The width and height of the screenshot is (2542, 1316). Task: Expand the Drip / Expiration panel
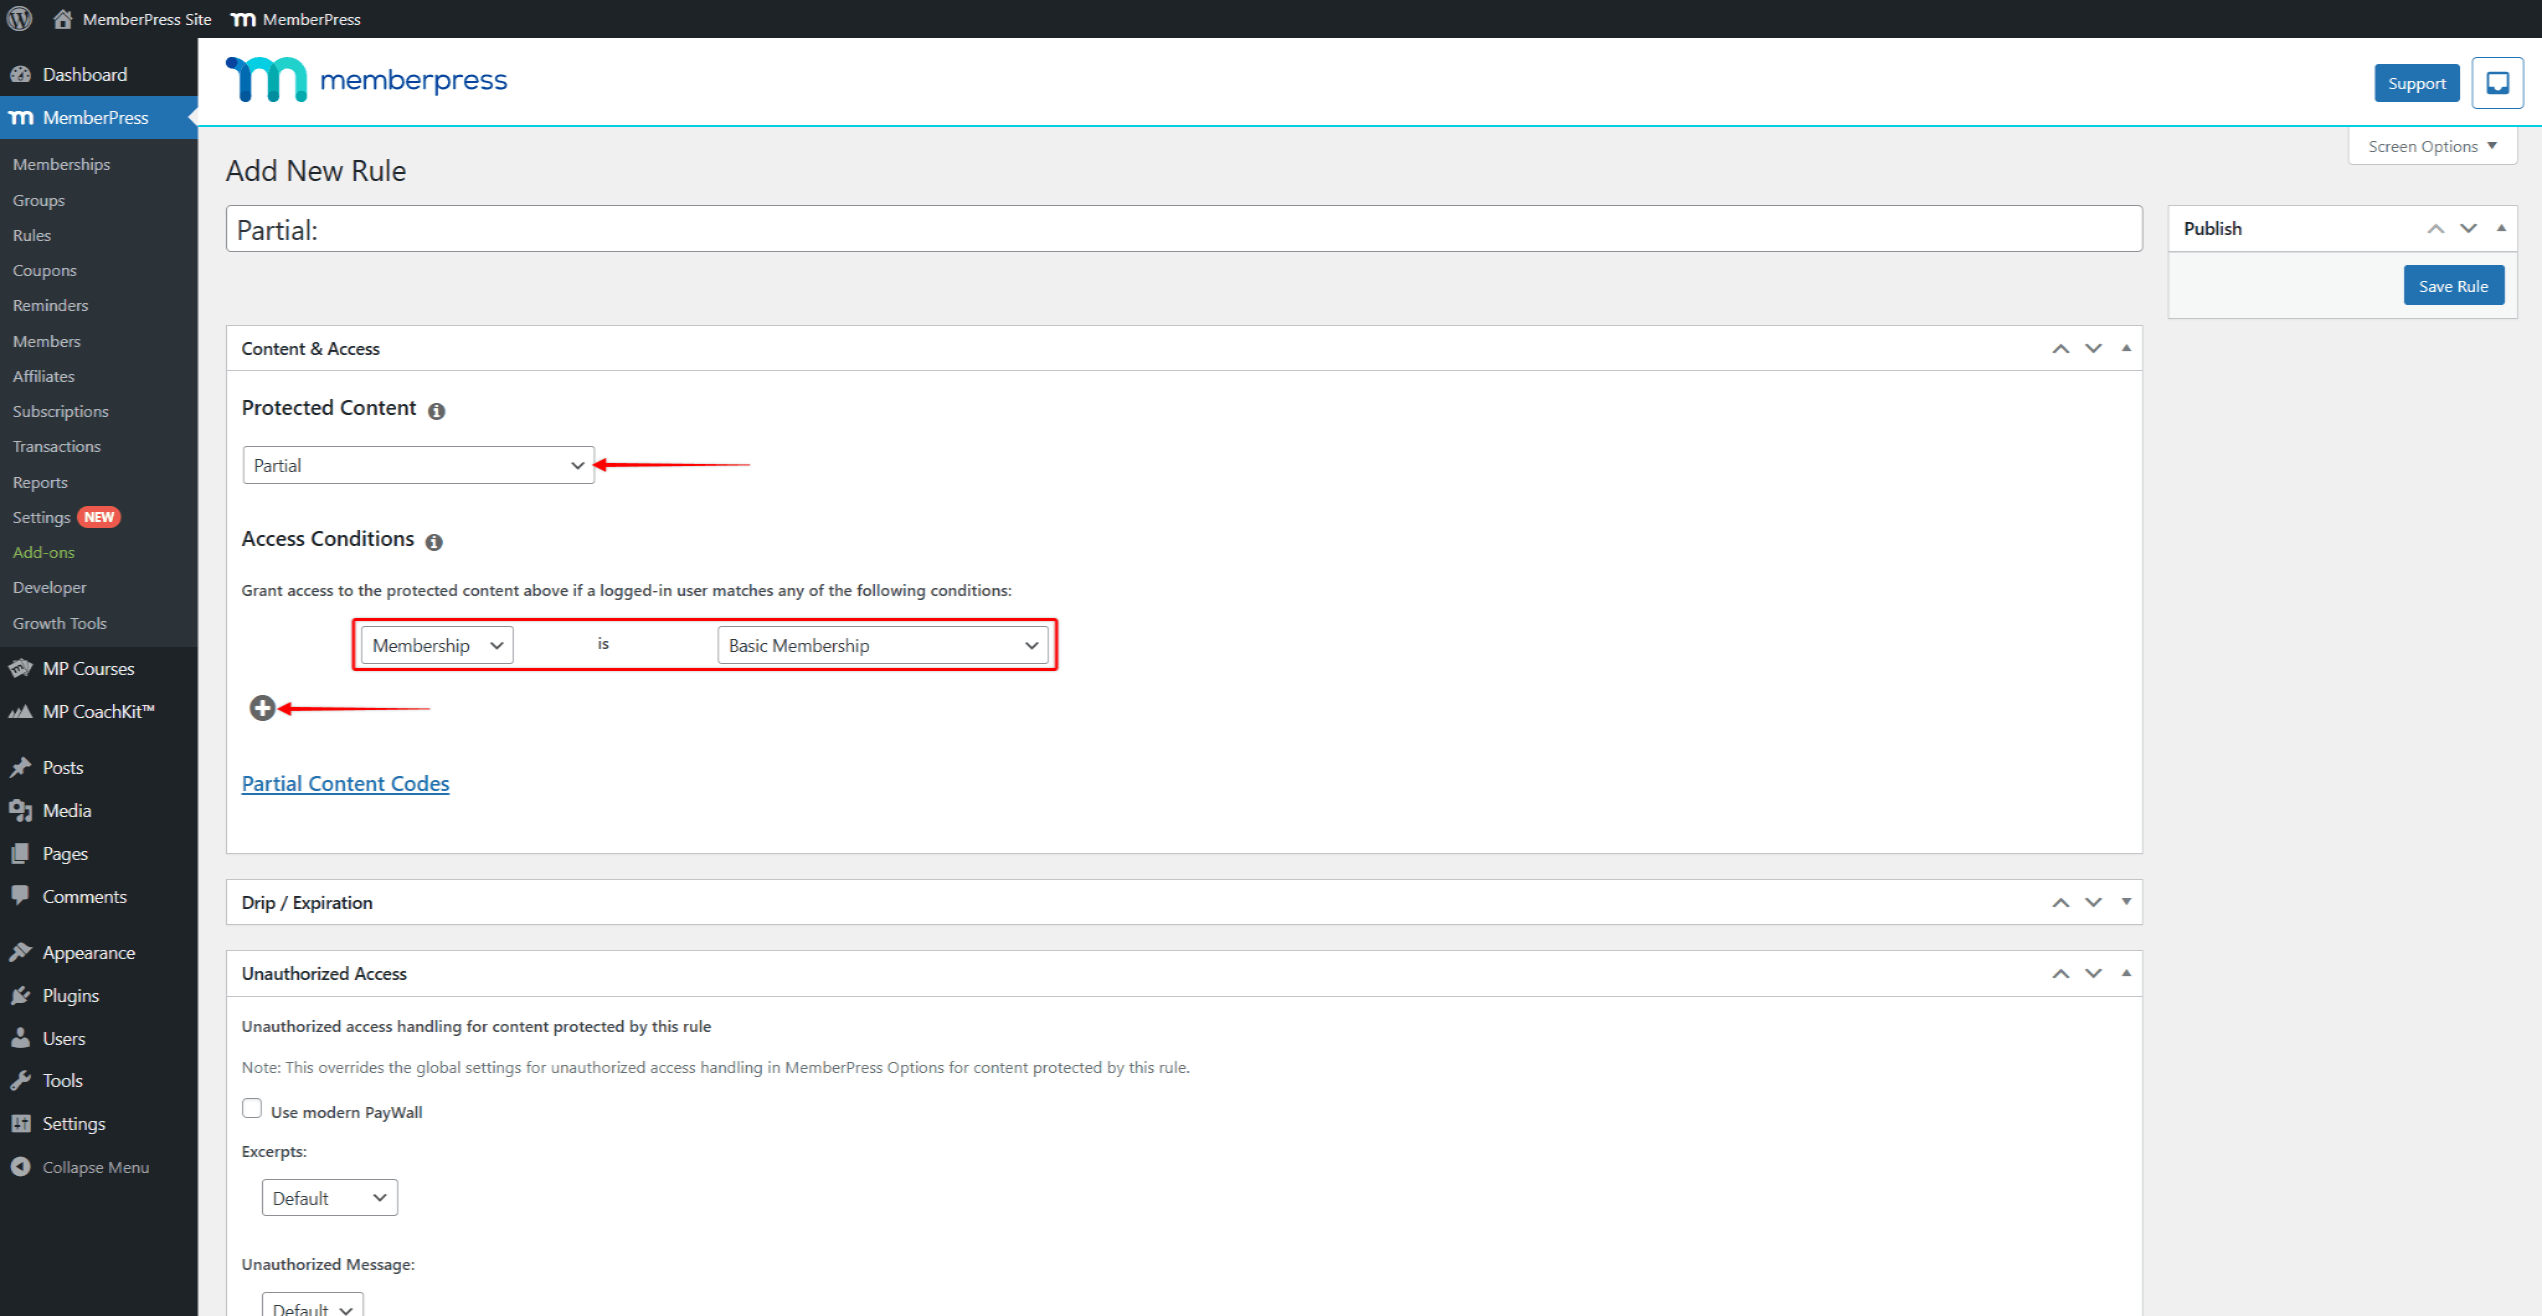2126,902
